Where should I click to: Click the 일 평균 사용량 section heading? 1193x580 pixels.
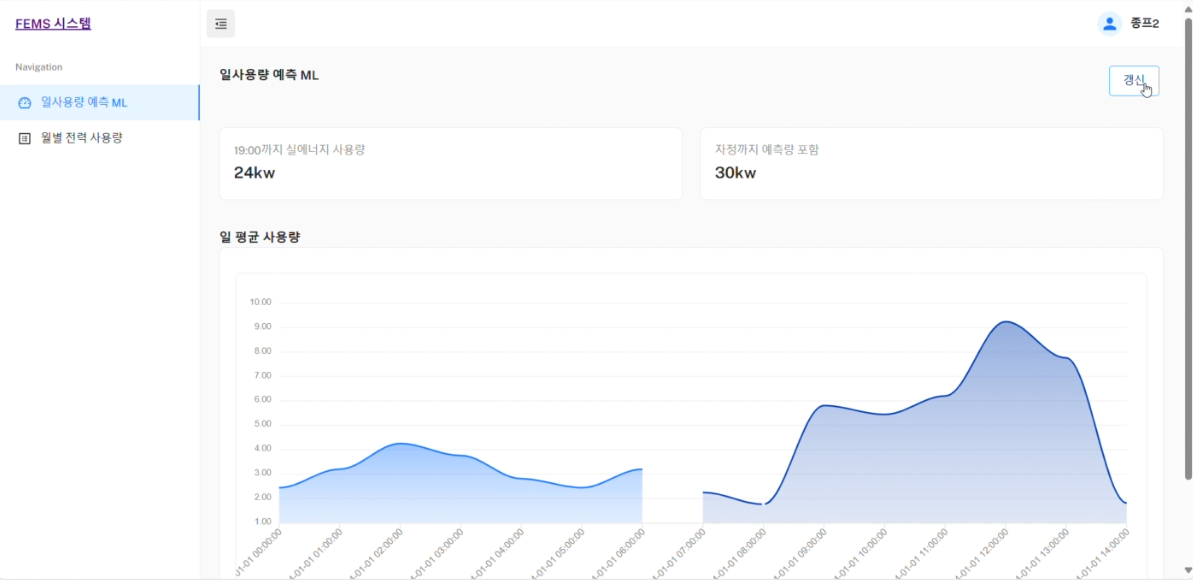tap(260, 237)
